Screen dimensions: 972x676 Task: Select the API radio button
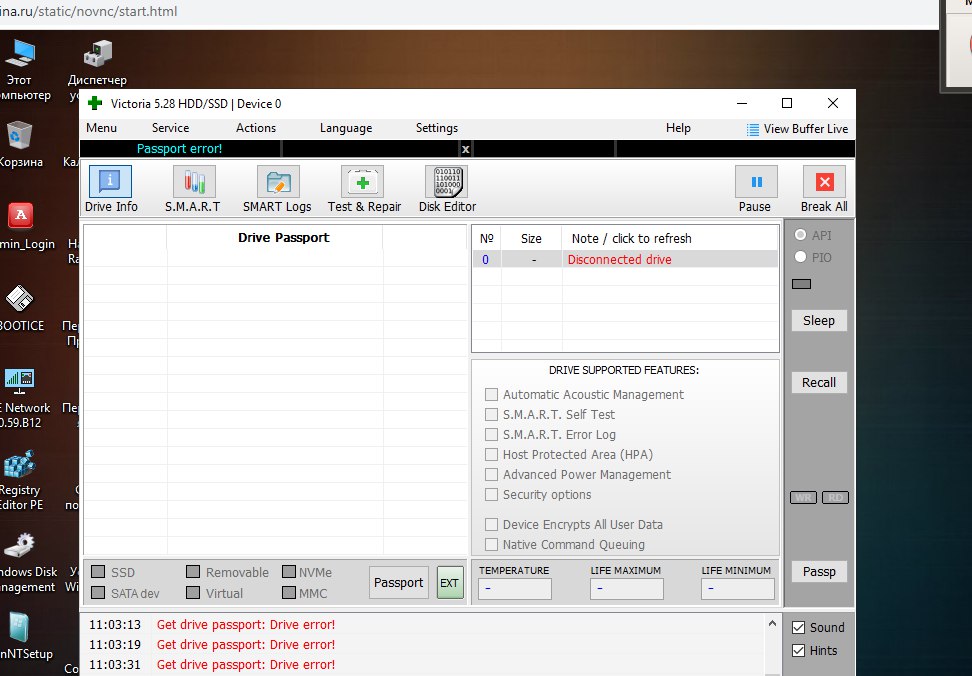coord(800,235)
